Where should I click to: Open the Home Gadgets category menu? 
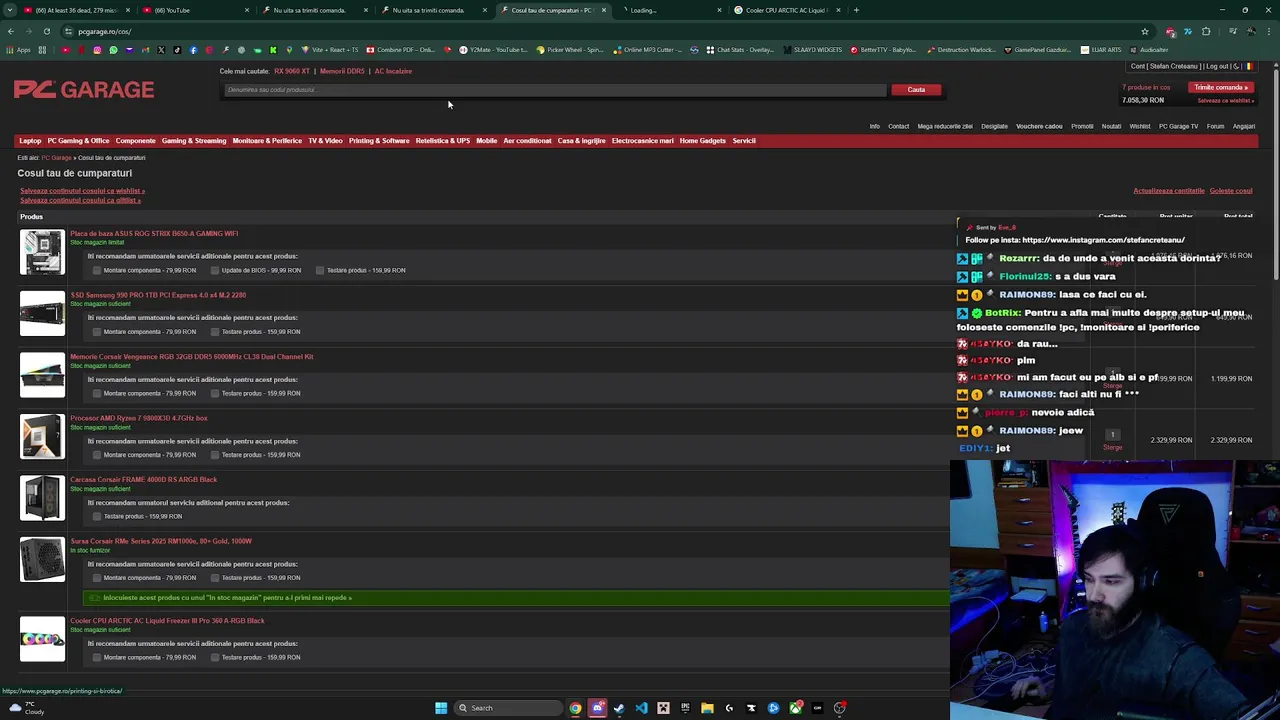point(702,141)
